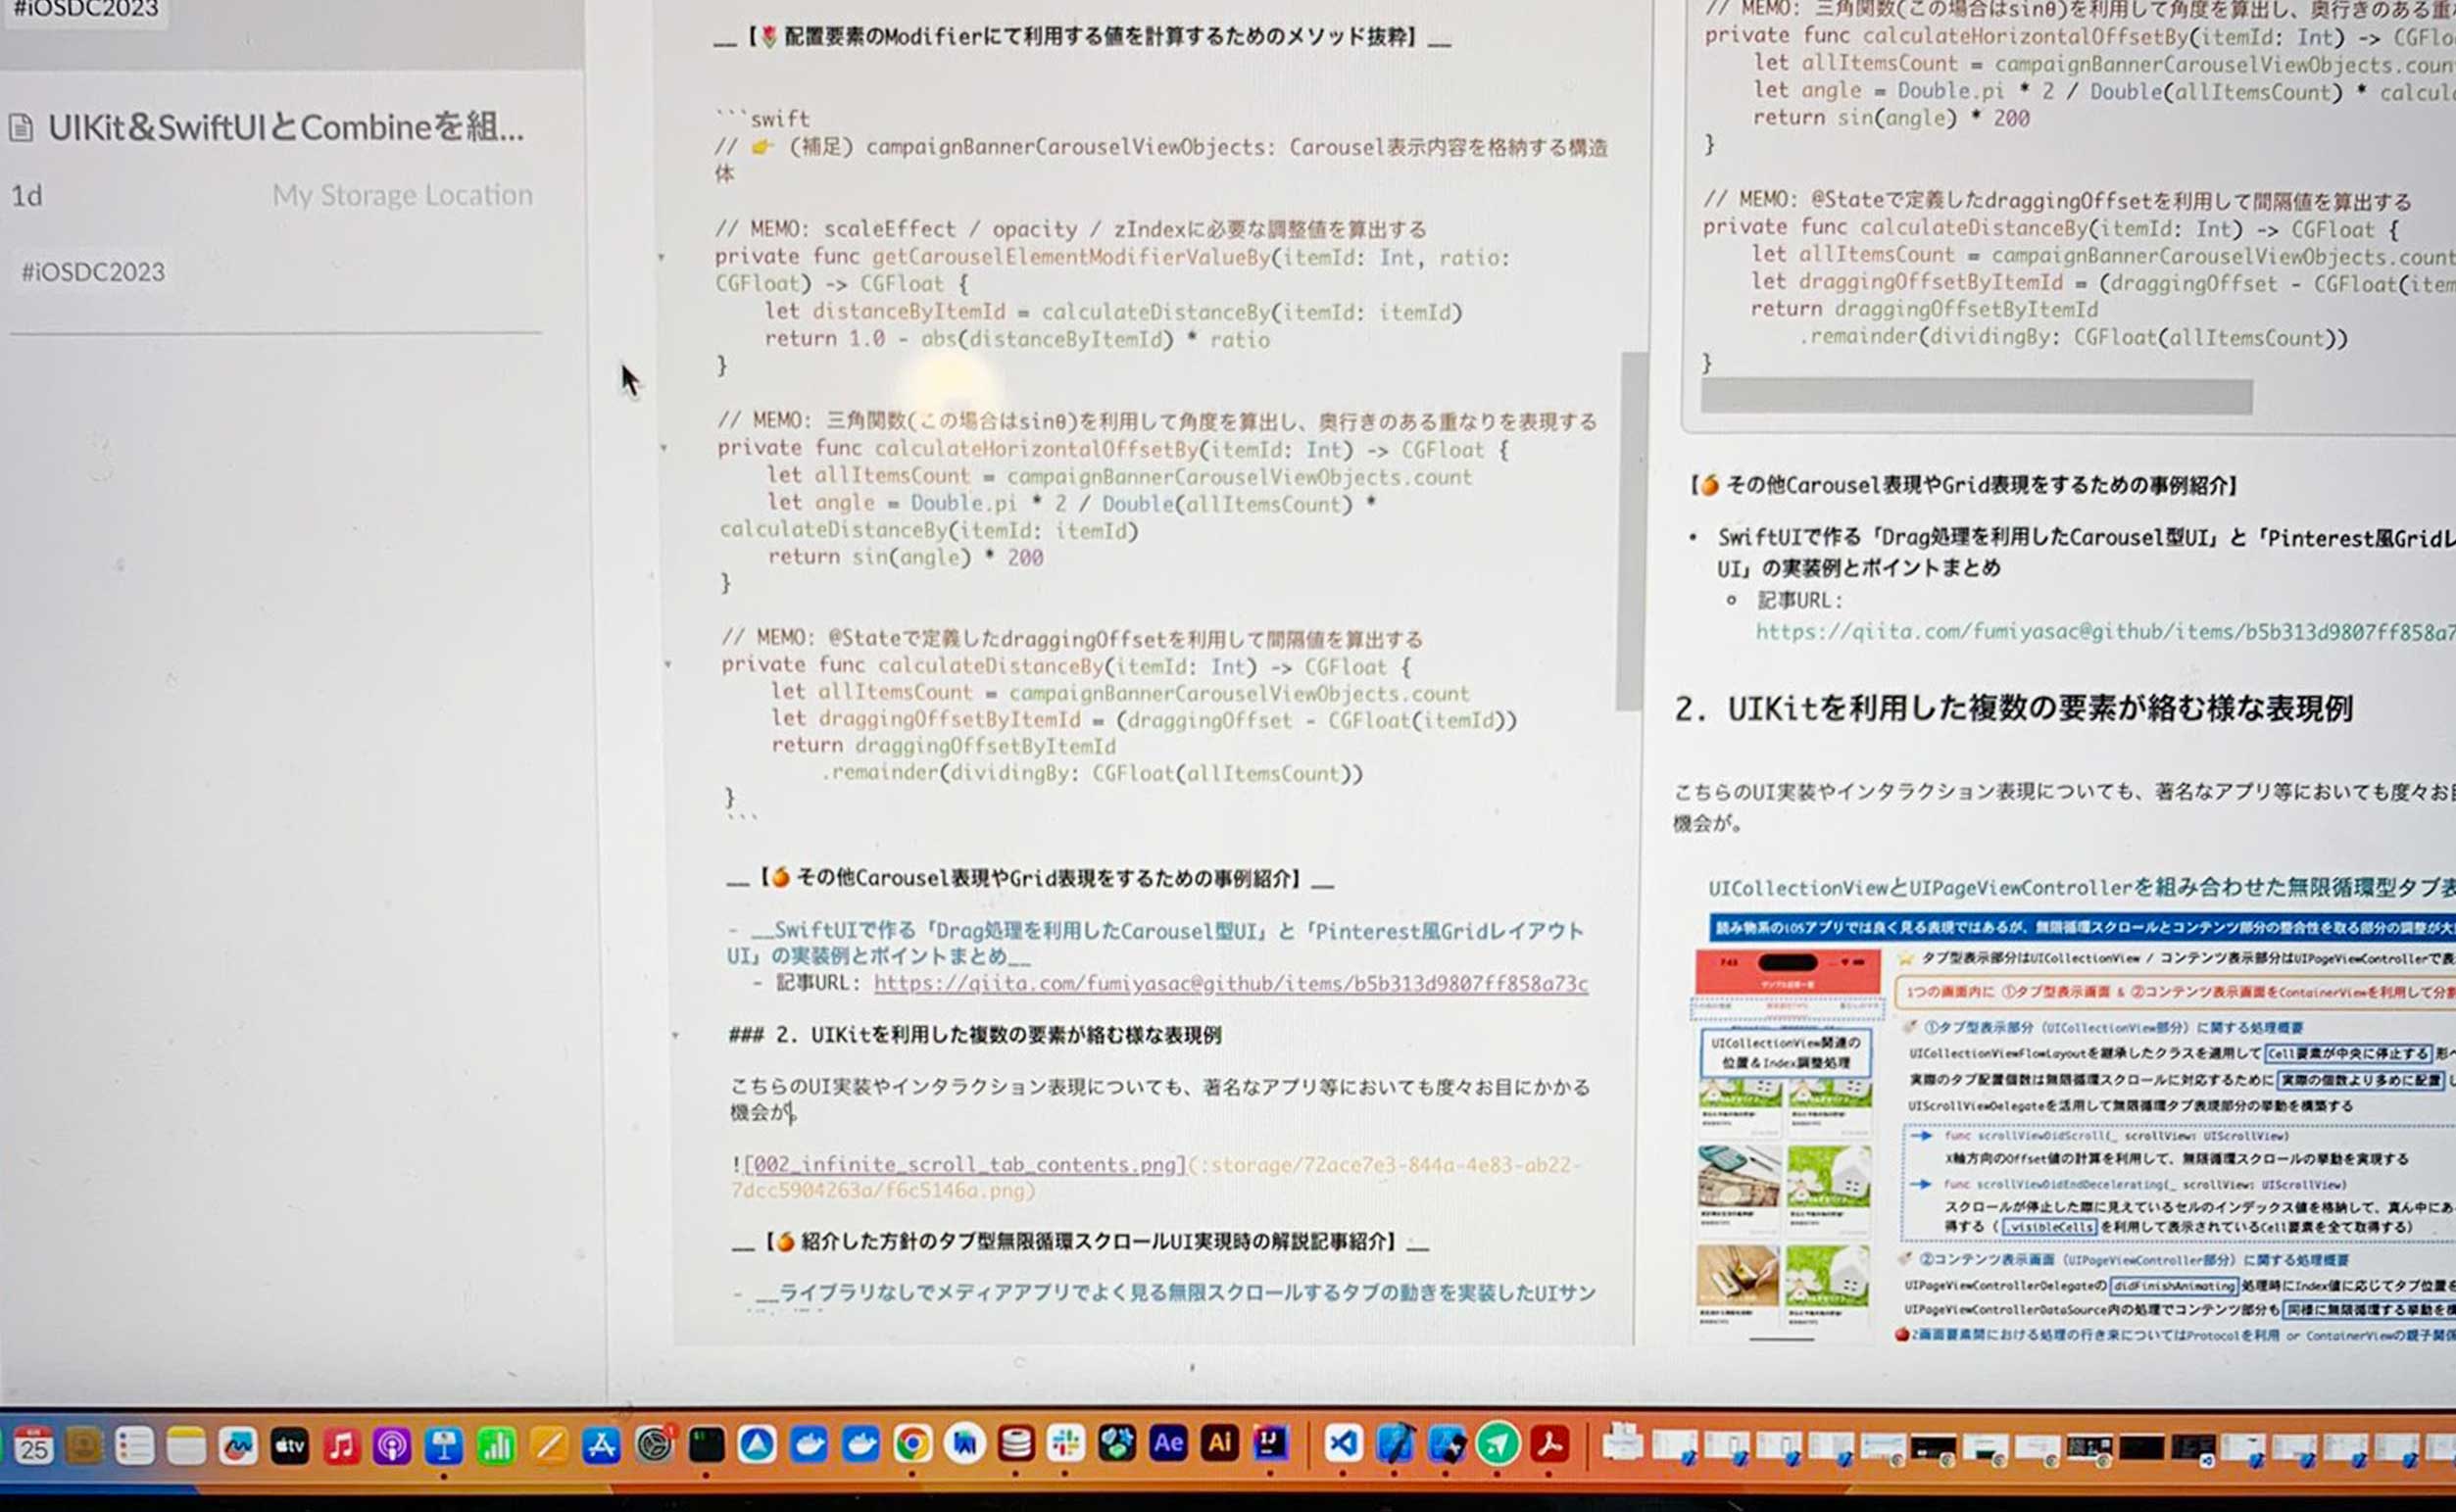Launch Adobe Illustrator from the Dock
Viewport: 2456px width, 1512px height.
click(x=1219, y=1444)
